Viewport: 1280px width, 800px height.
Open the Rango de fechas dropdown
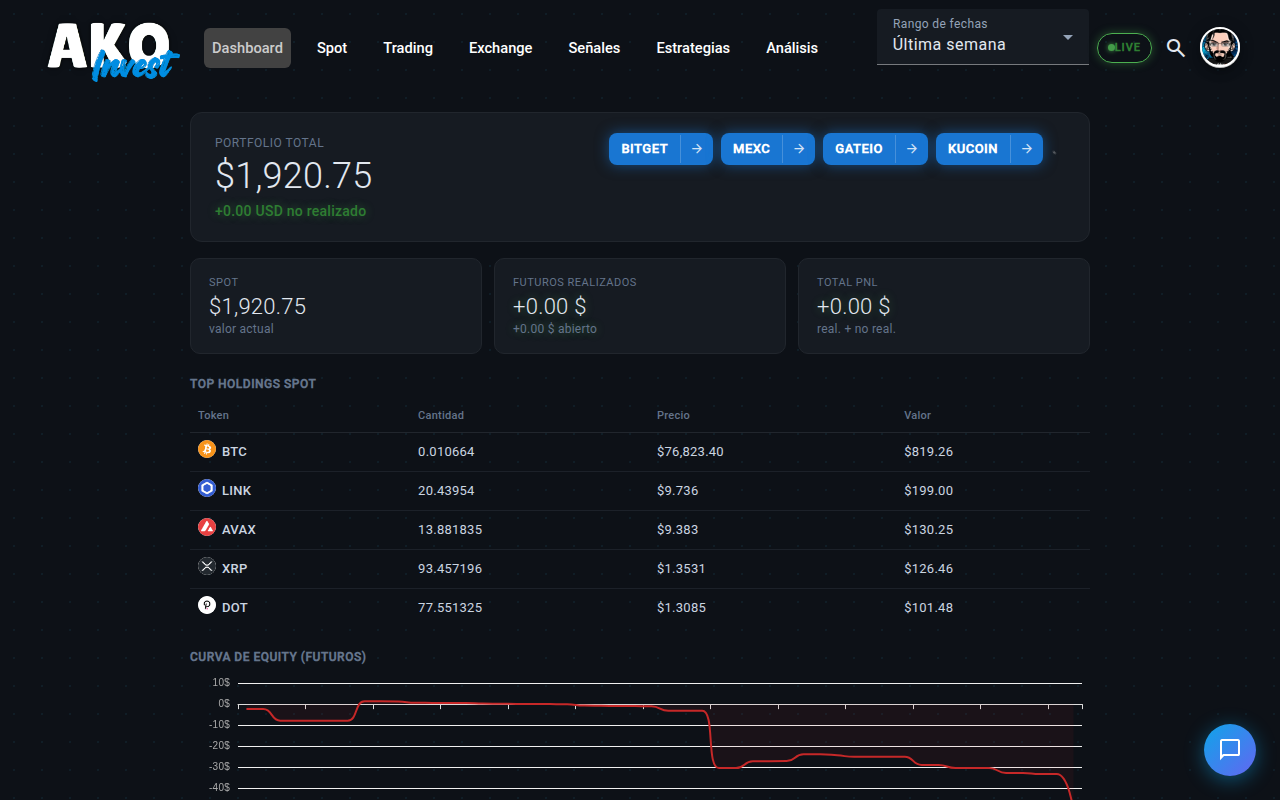coord(983,37)
